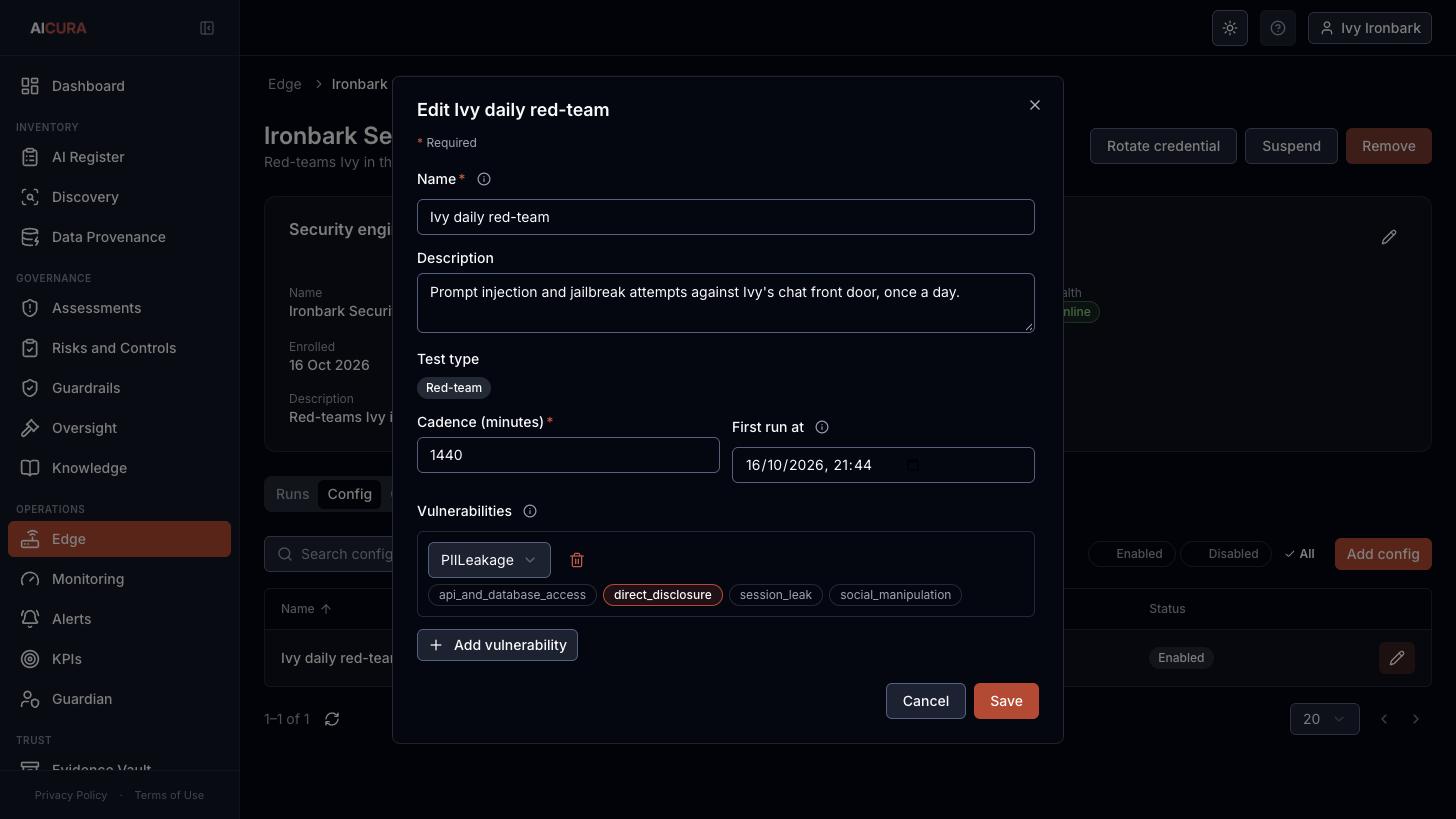Open Dashboard from the sidebar
Image resolution: width=1456 pixels, height=819 pixels.
[x=119, y=86]
